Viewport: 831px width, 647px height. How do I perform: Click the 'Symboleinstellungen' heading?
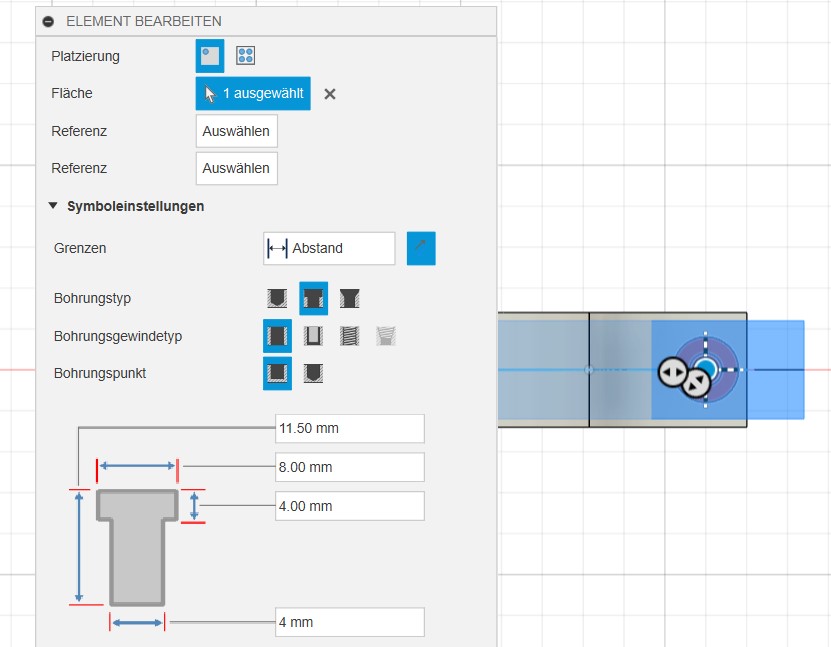click(x=136, y=206)
